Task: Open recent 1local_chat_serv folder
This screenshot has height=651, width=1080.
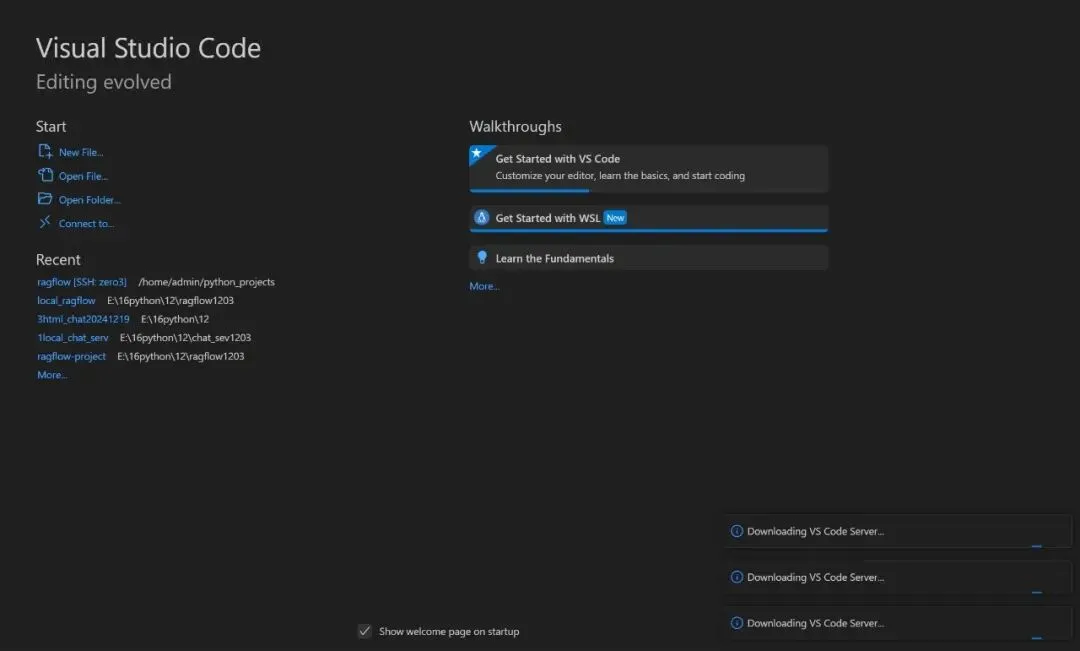Action: tap(73, 338)
